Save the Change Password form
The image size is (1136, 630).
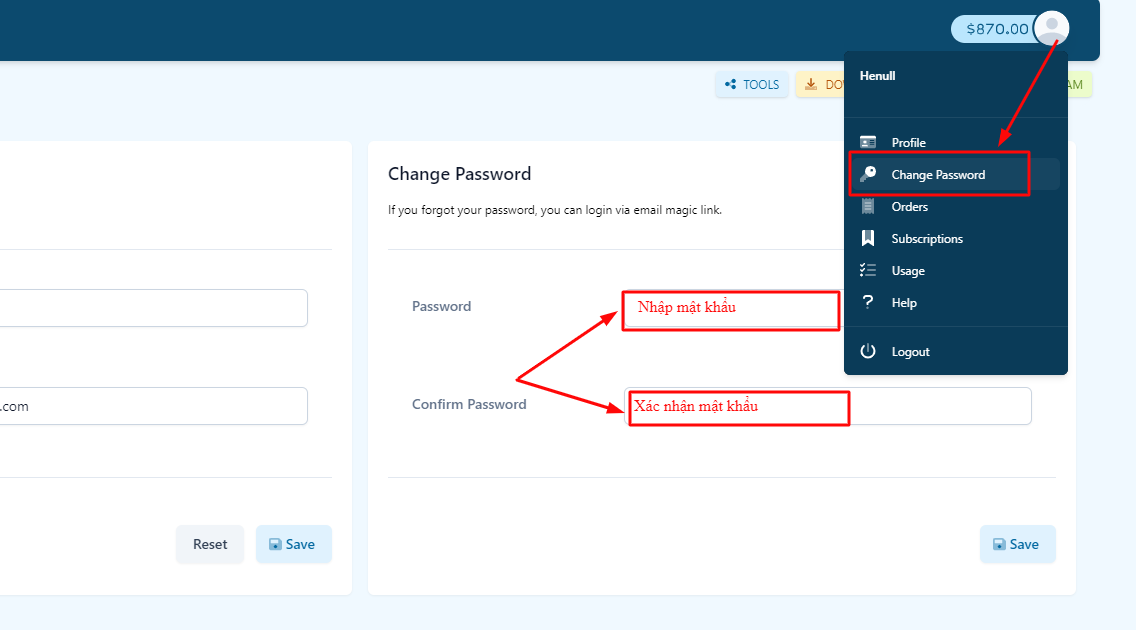coord(1017,544)
